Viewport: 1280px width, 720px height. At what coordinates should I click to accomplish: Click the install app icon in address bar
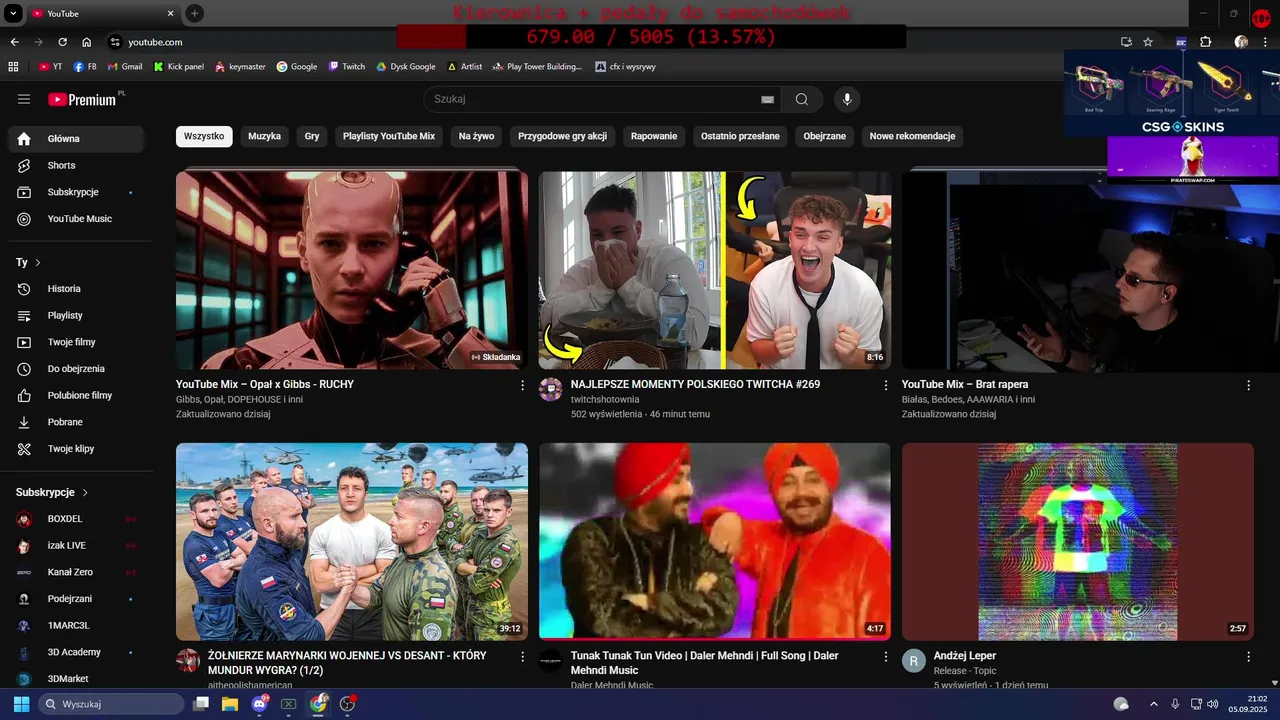tap(1126, 42)
